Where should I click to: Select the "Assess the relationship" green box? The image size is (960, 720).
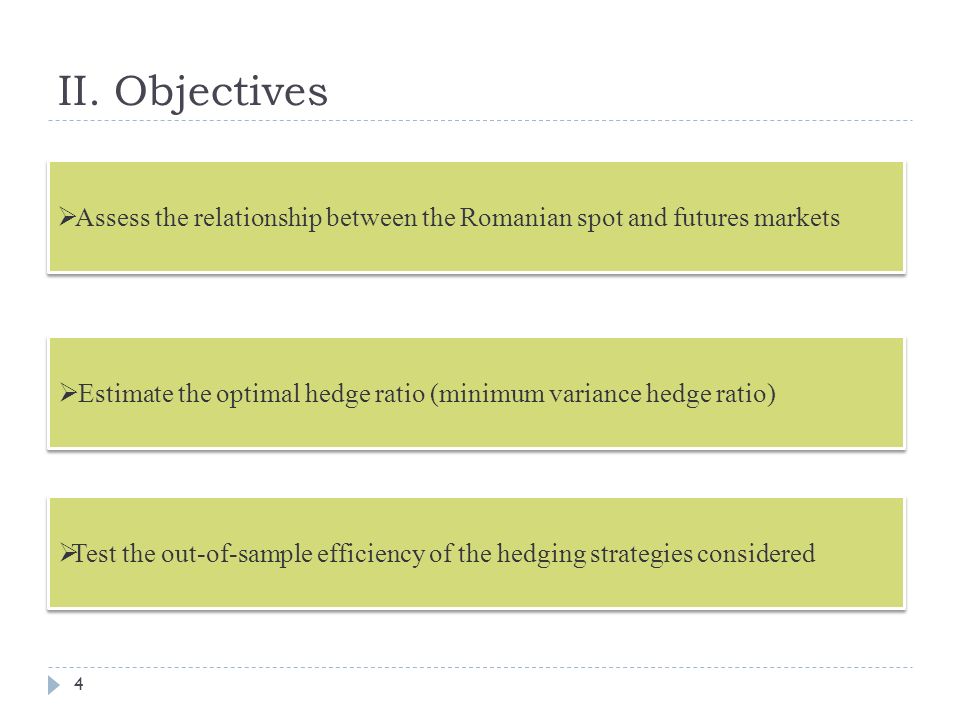[x=476, y=217]
